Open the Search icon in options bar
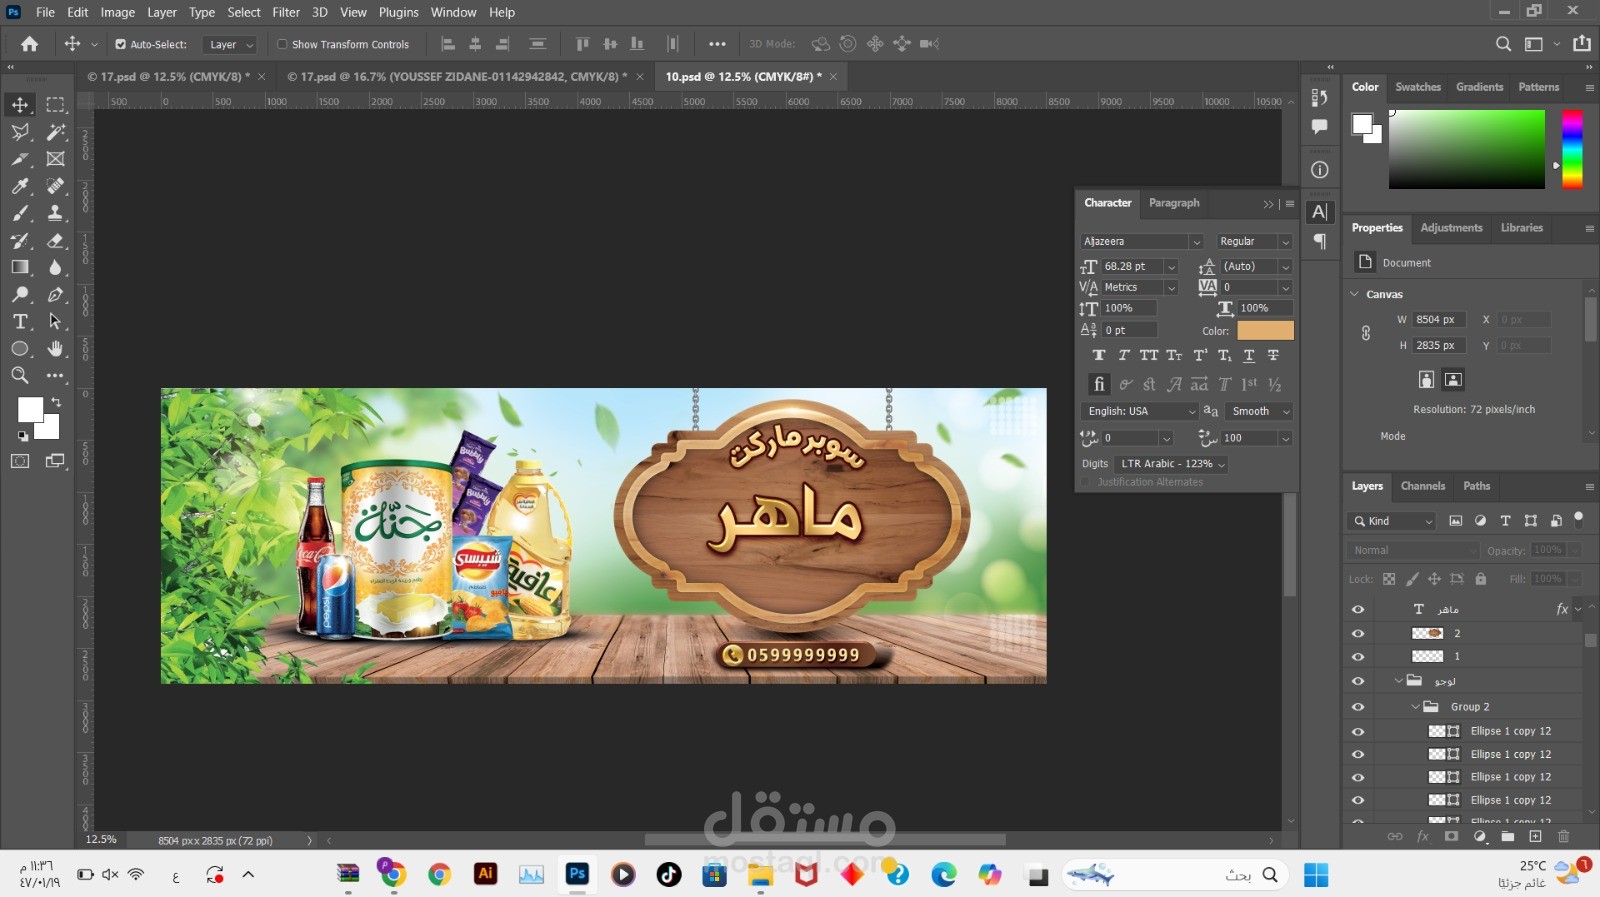1600x897 pixels. pyautogui.click(x=1503, y=44)
